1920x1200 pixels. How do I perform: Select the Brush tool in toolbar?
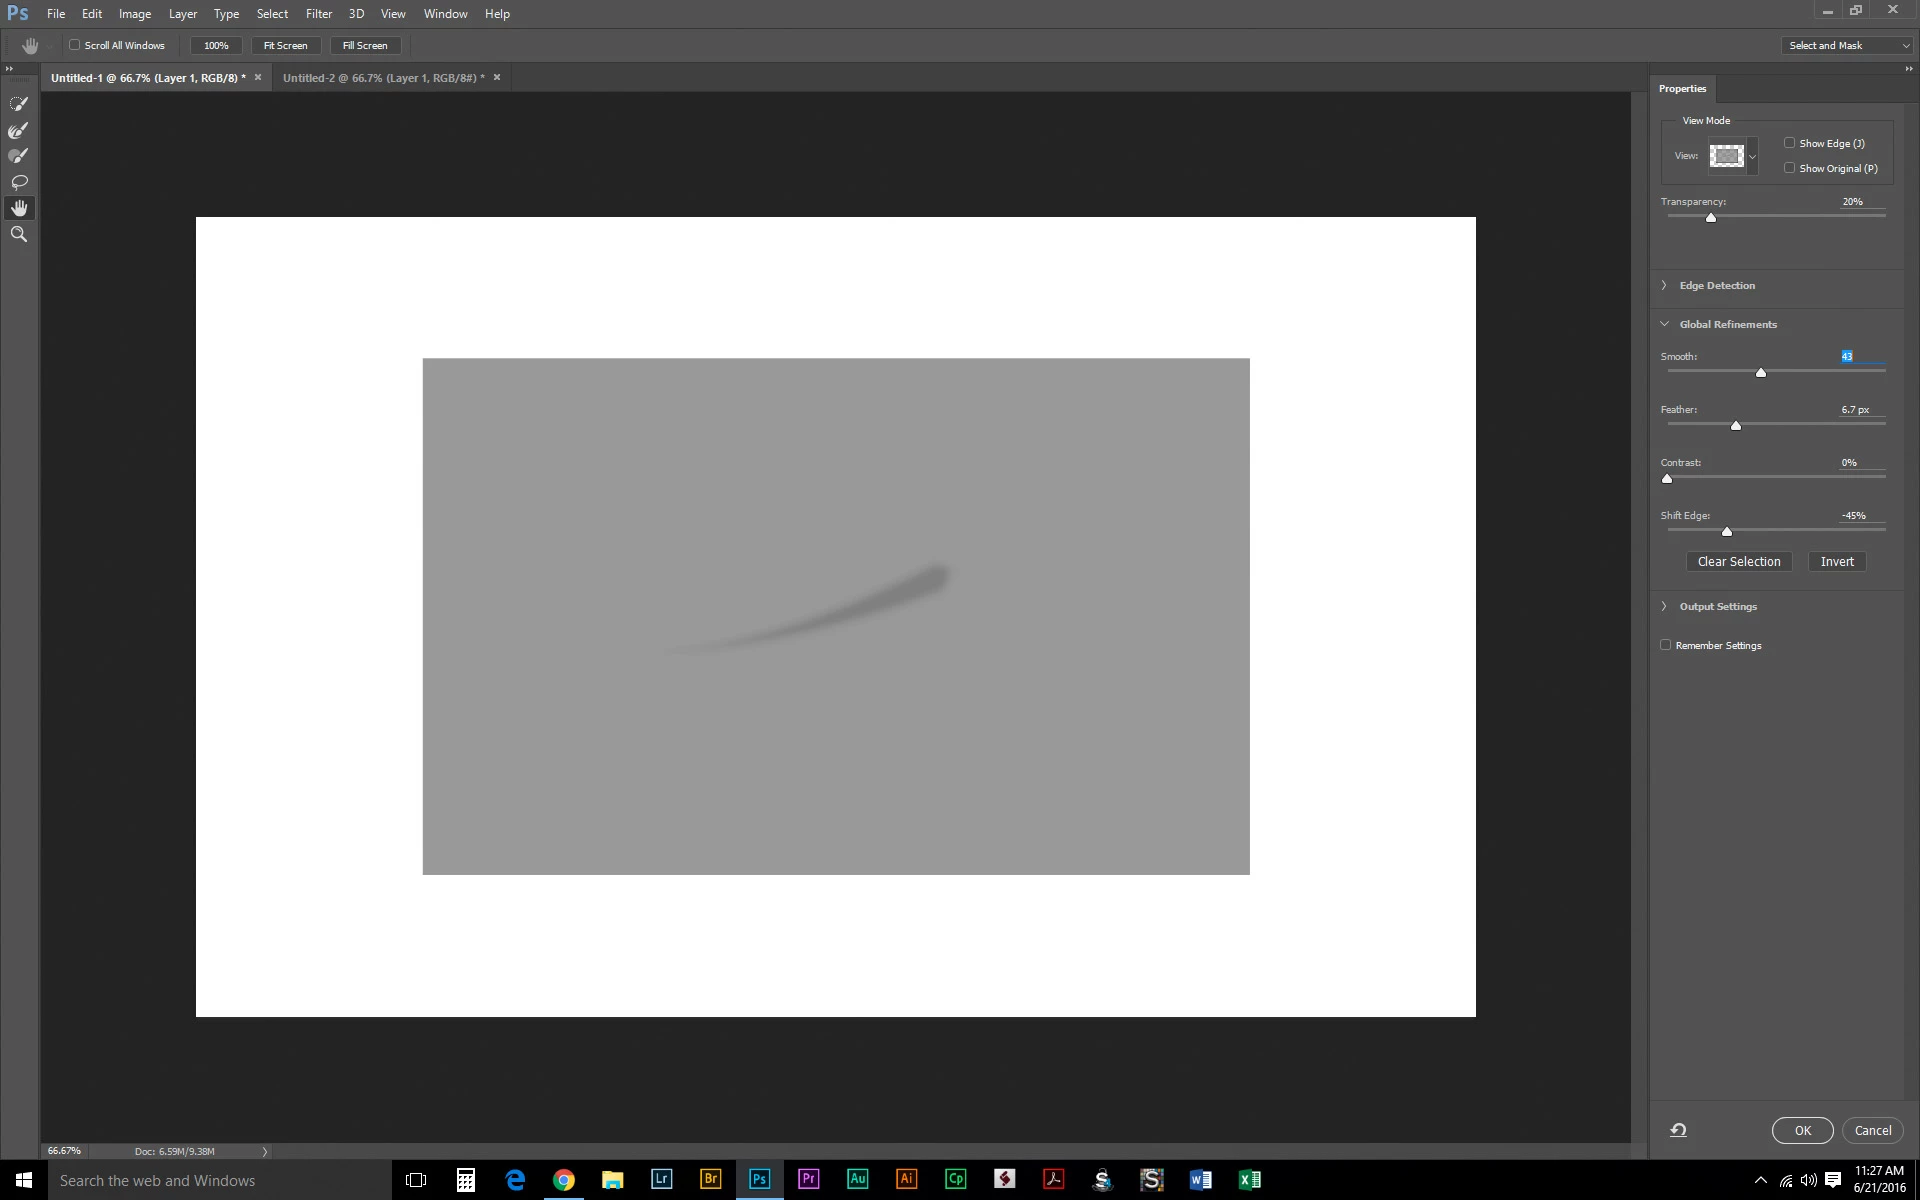tap(19, 156)
